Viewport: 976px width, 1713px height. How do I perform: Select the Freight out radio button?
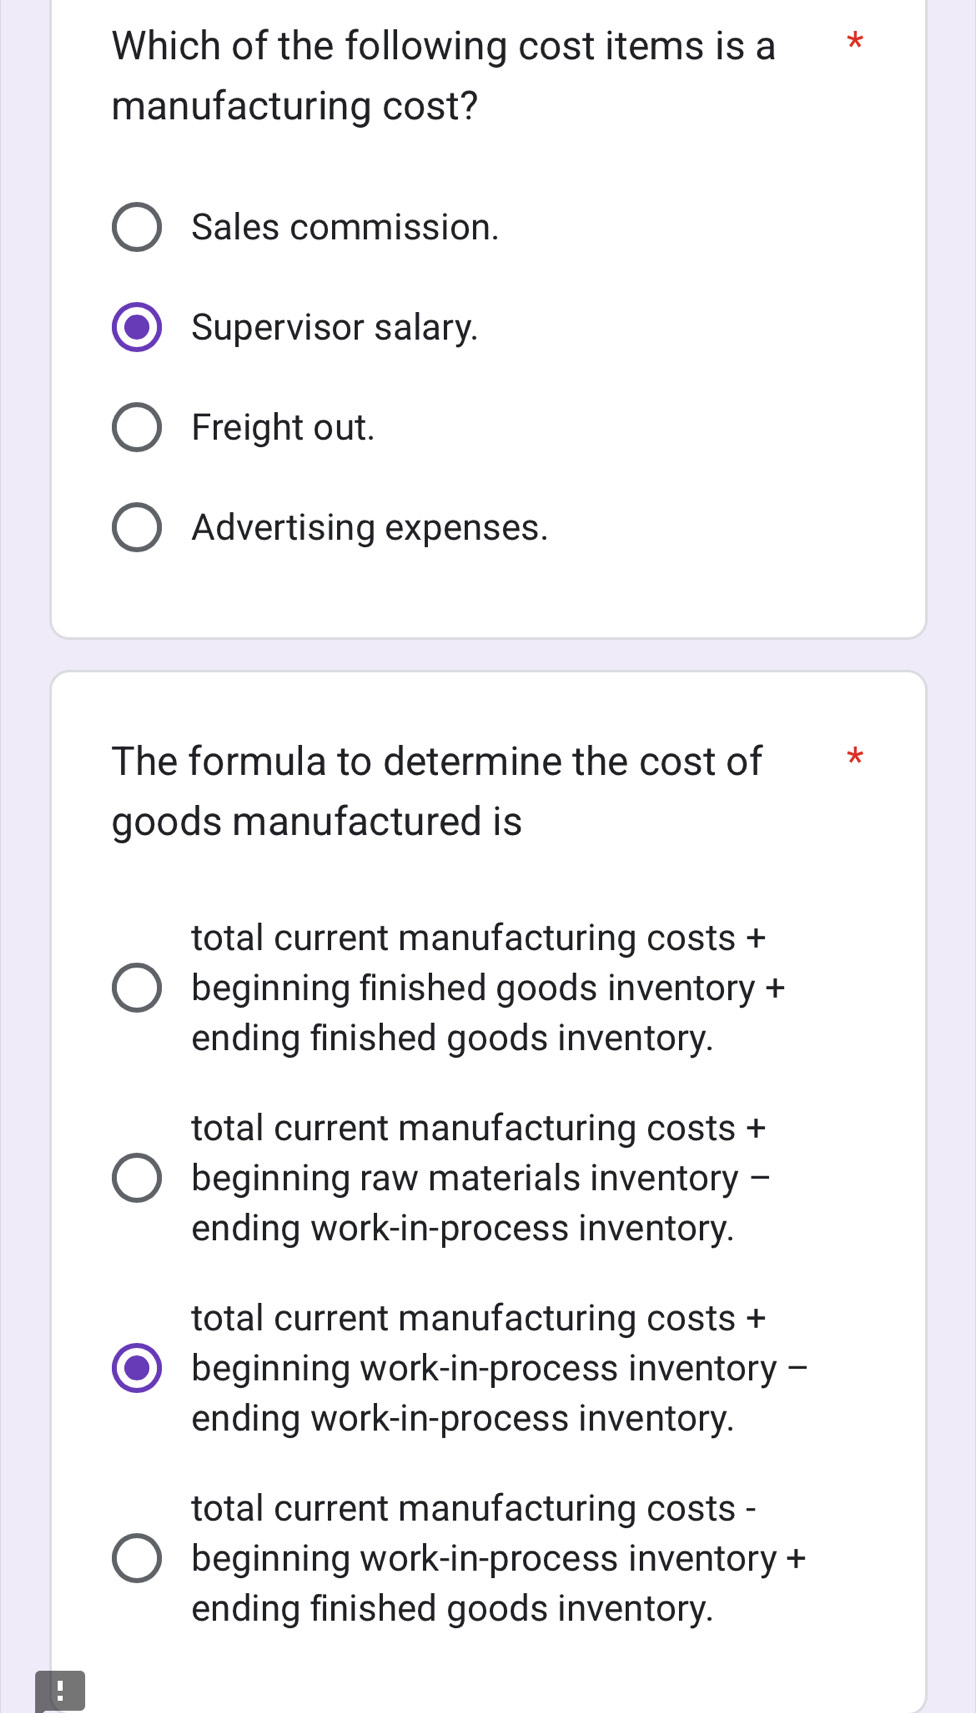pos(136,427)
